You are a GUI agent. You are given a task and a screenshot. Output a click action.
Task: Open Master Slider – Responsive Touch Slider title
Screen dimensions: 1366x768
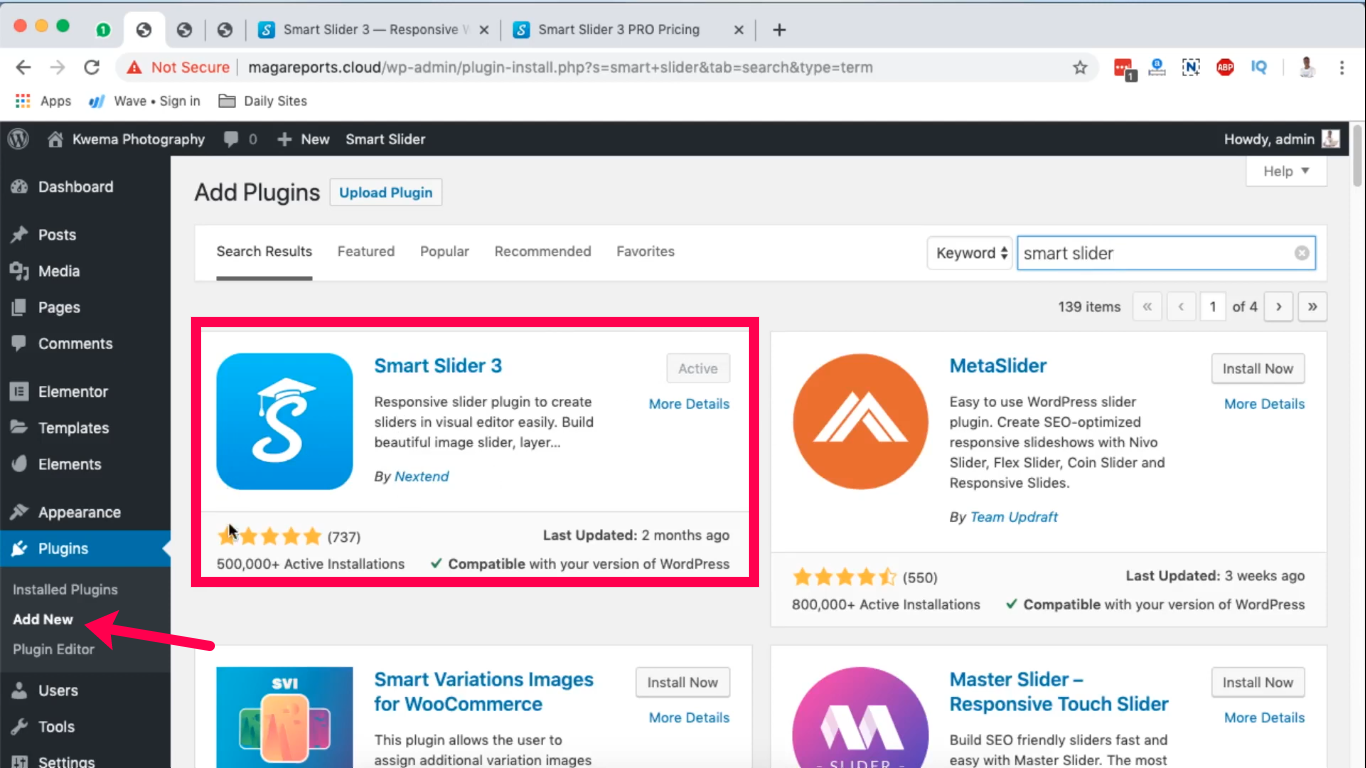[x=1059, y=692]
